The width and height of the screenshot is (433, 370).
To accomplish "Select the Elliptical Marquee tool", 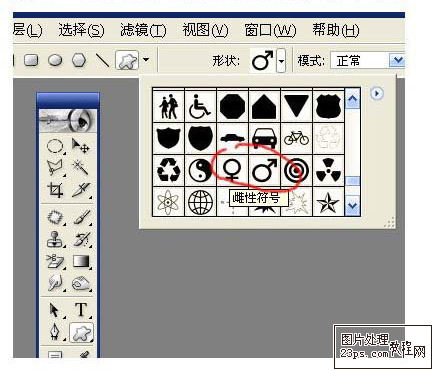I will click(x=55, y=146).
